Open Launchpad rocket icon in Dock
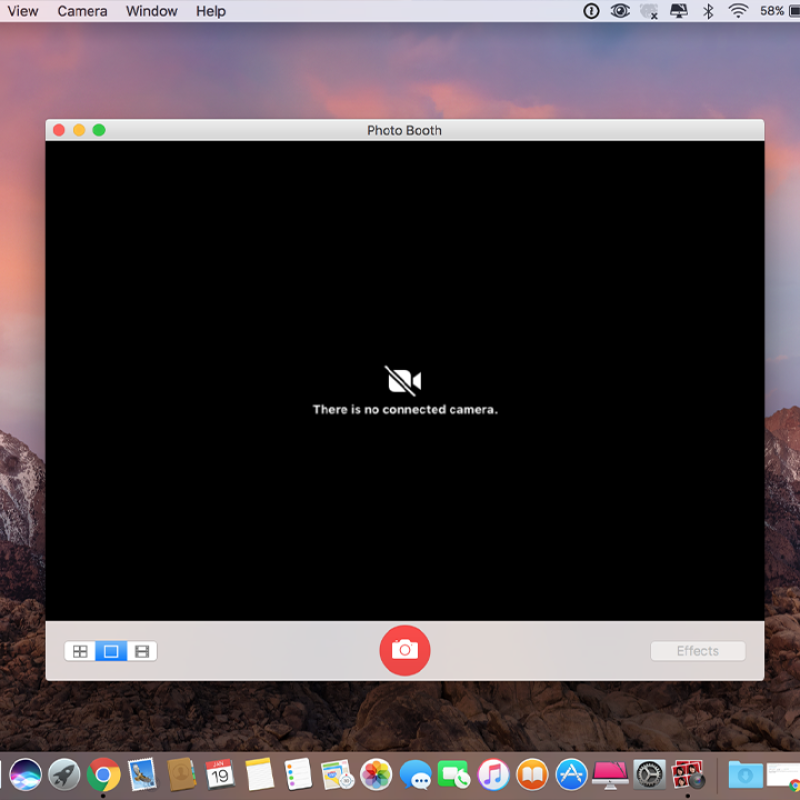 click(64, 774)
